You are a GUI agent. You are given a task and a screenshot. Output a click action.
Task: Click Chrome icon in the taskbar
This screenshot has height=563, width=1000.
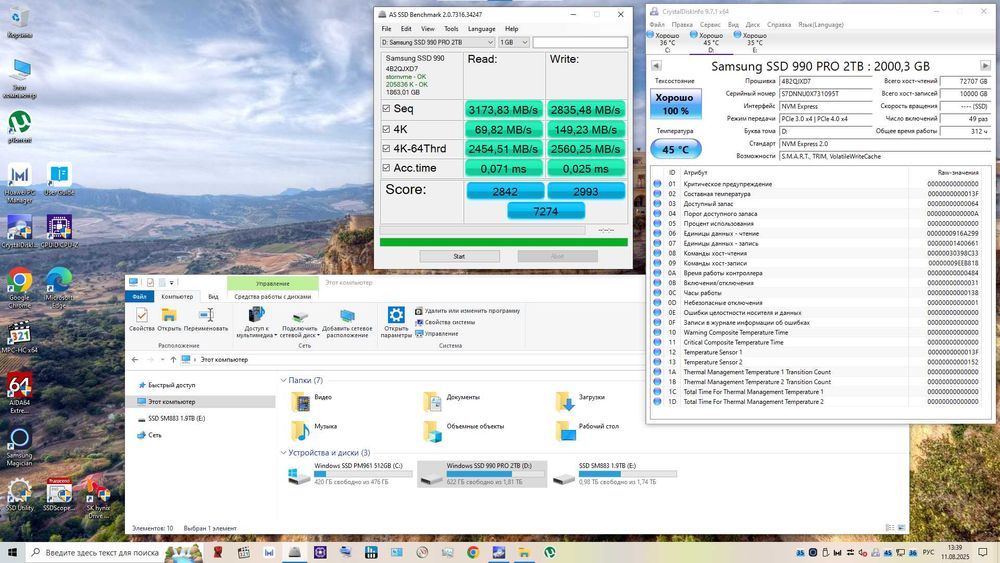pyautogui.click(x=473, y=552)
